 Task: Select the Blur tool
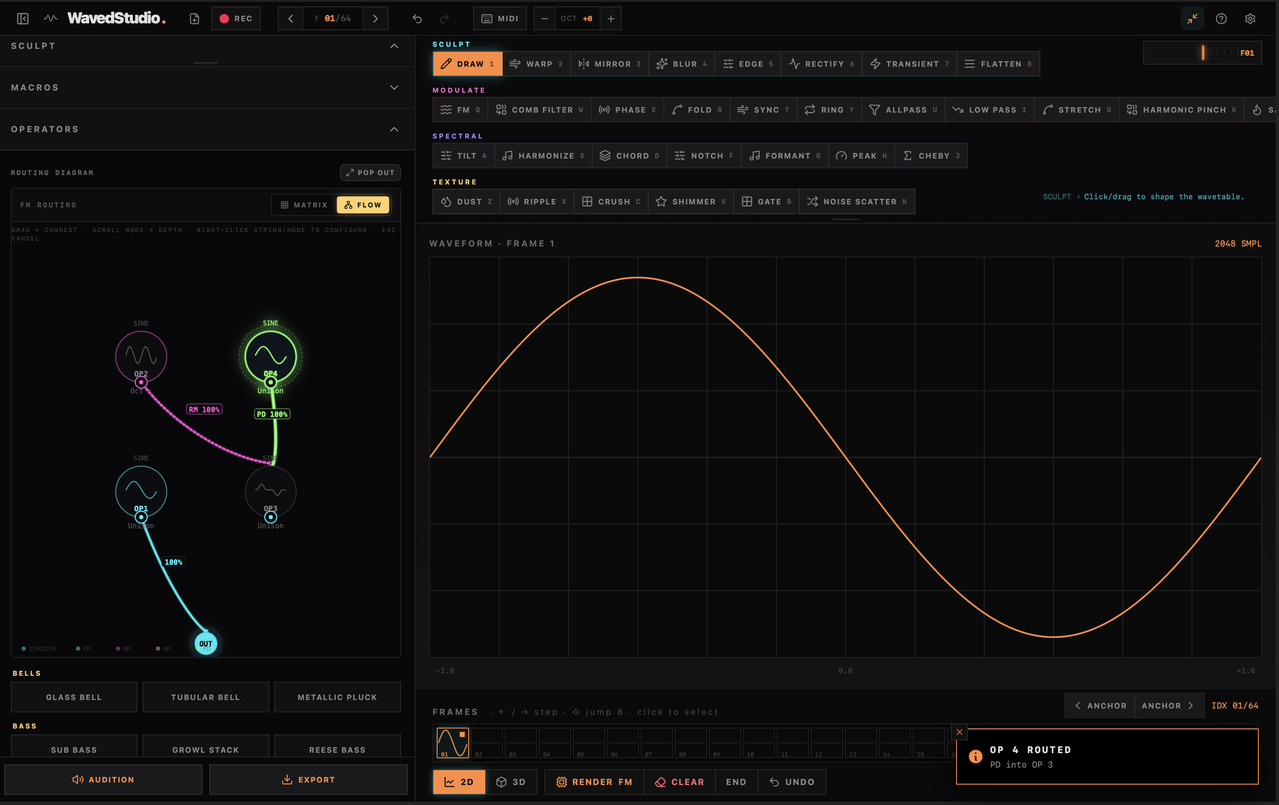(682, 64)
